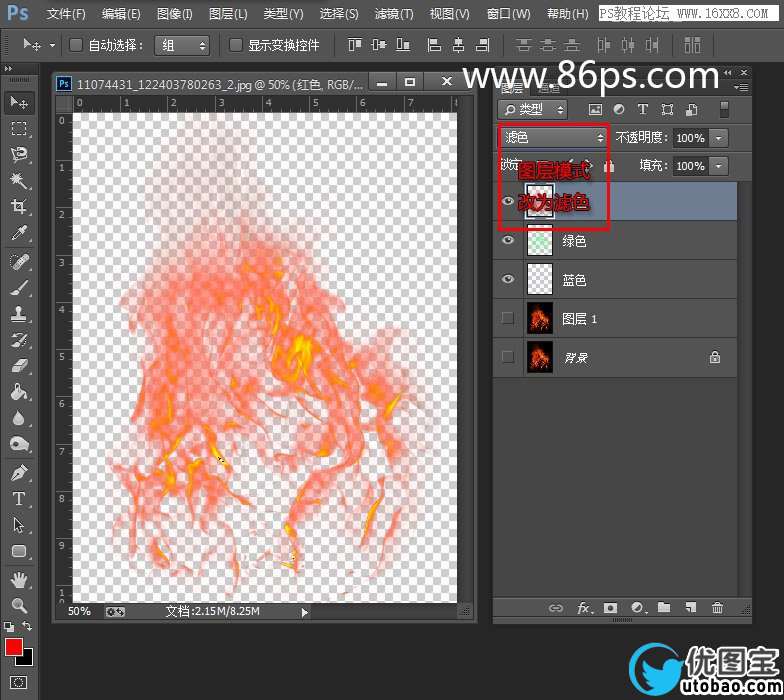
Task: Open the Layers panel flyout menu
Action: pos(742,88)
